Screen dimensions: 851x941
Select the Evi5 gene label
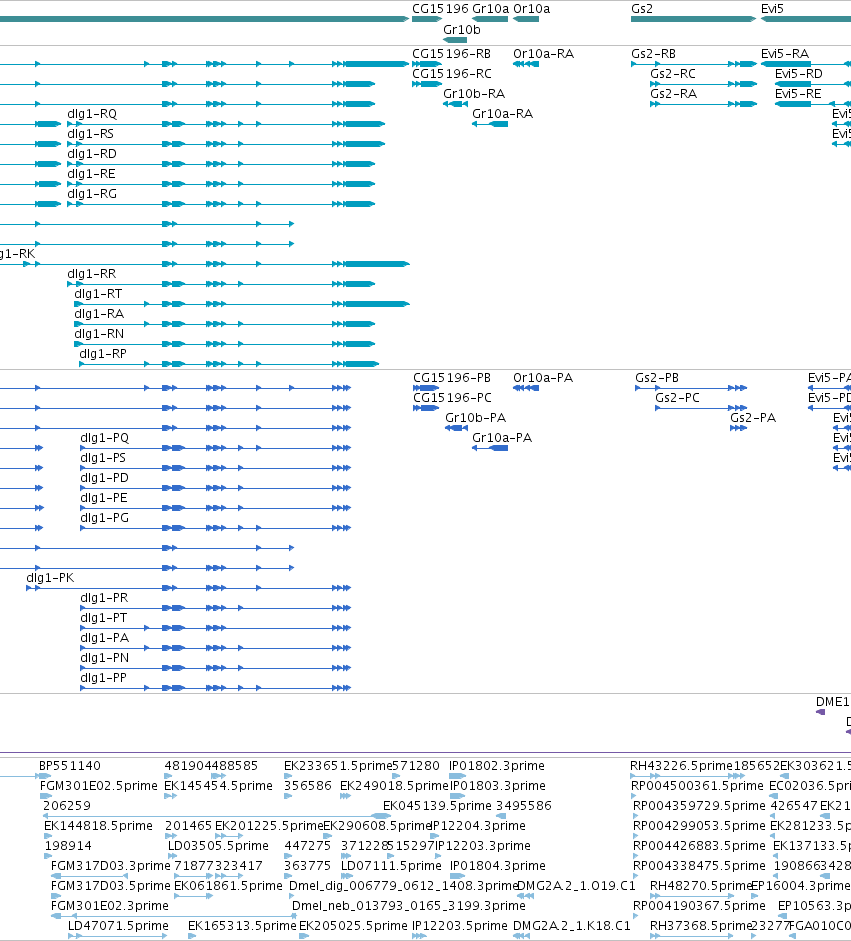pyautogui.click(x=772, y=9)
